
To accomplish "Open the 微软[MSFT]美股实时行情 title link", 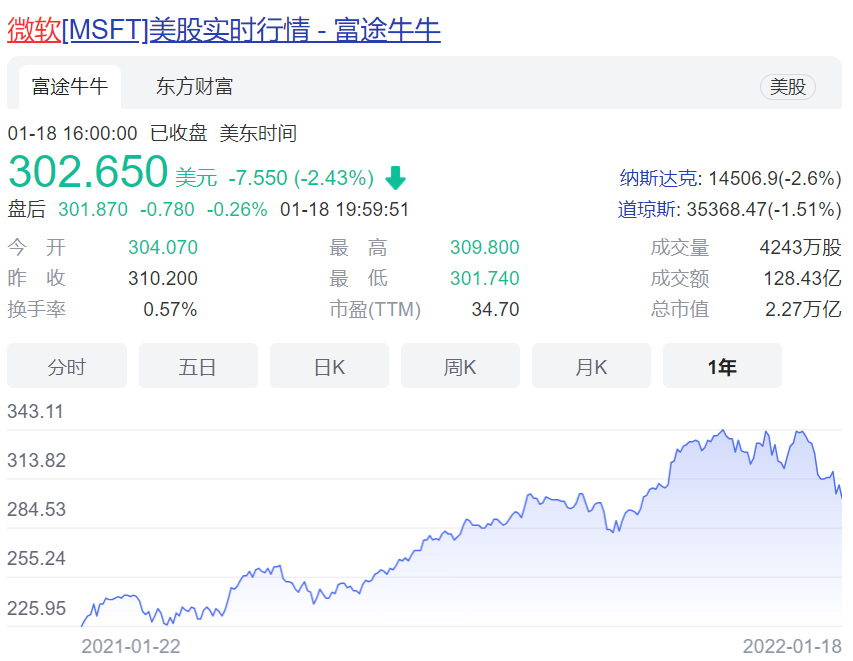I will pyautogui.click(x=224, y=29).
